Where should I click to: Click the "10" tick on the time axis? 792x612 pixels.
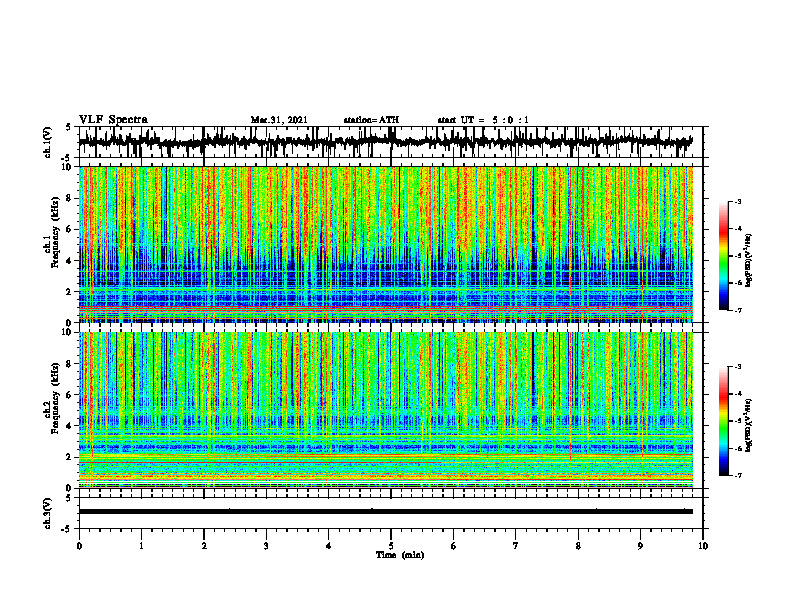pyautogui.click(x=703, y=546)
